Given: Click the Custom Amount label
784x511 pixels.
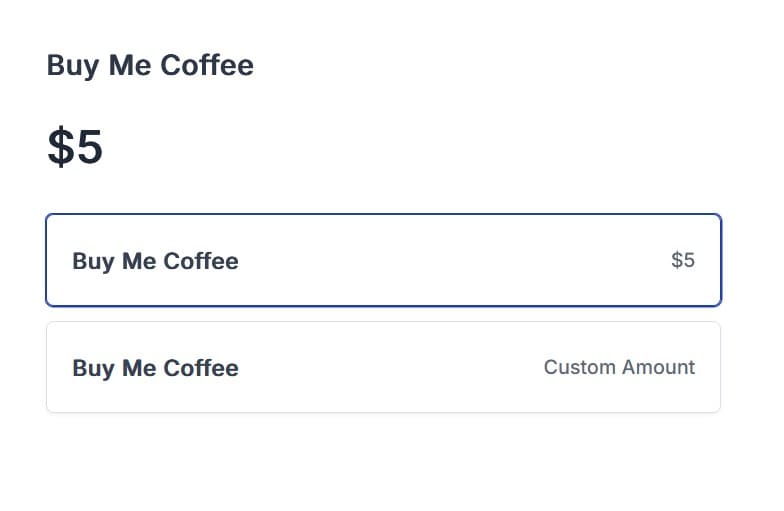Looking at the screenshot, I should [x=619, y=367].
